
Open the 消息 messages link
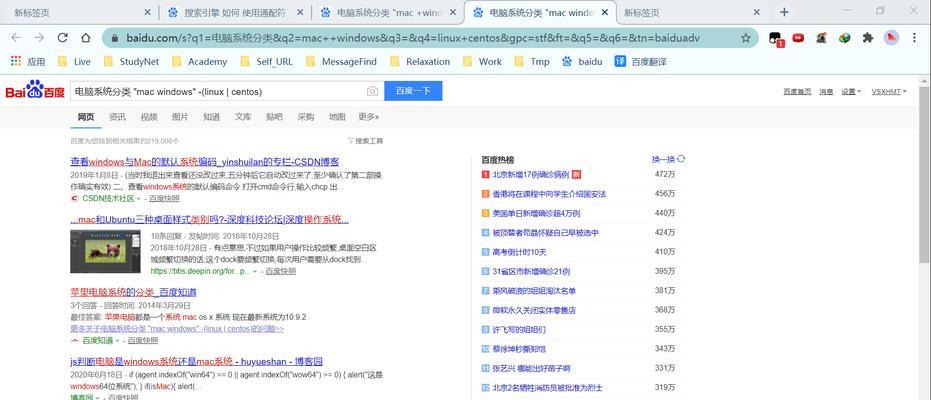click(826, 91)
